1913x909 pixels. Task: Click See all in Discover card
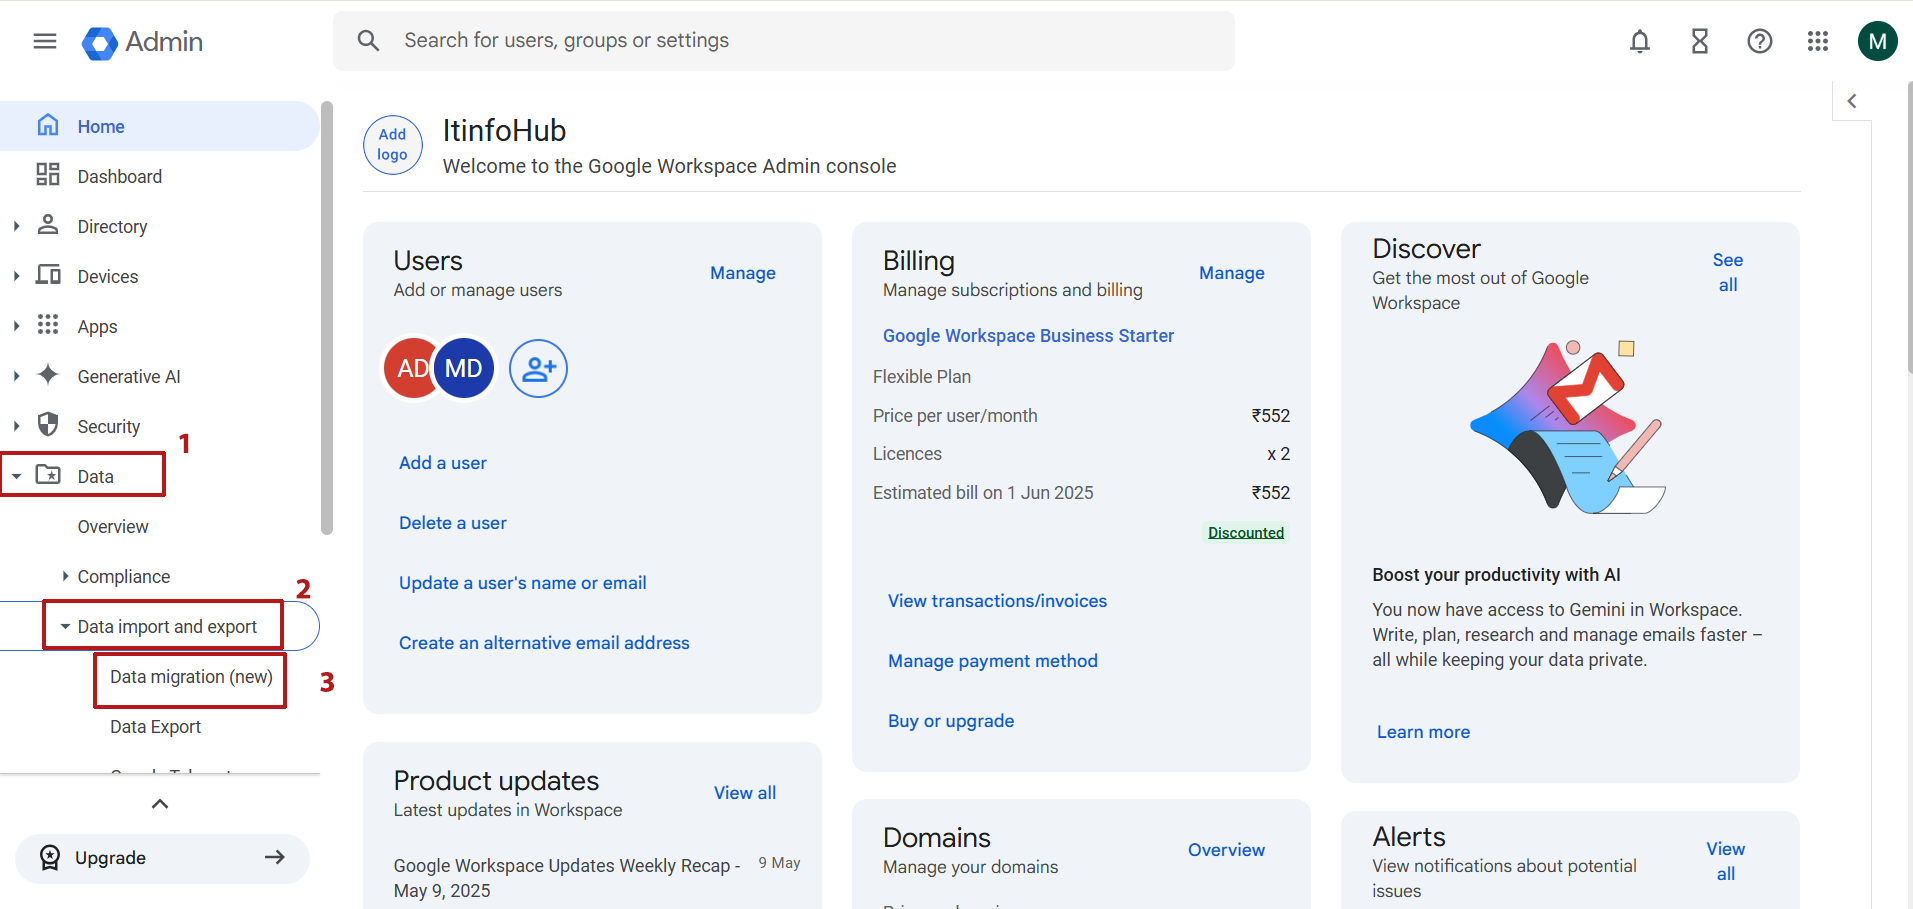coord(1728,272)
